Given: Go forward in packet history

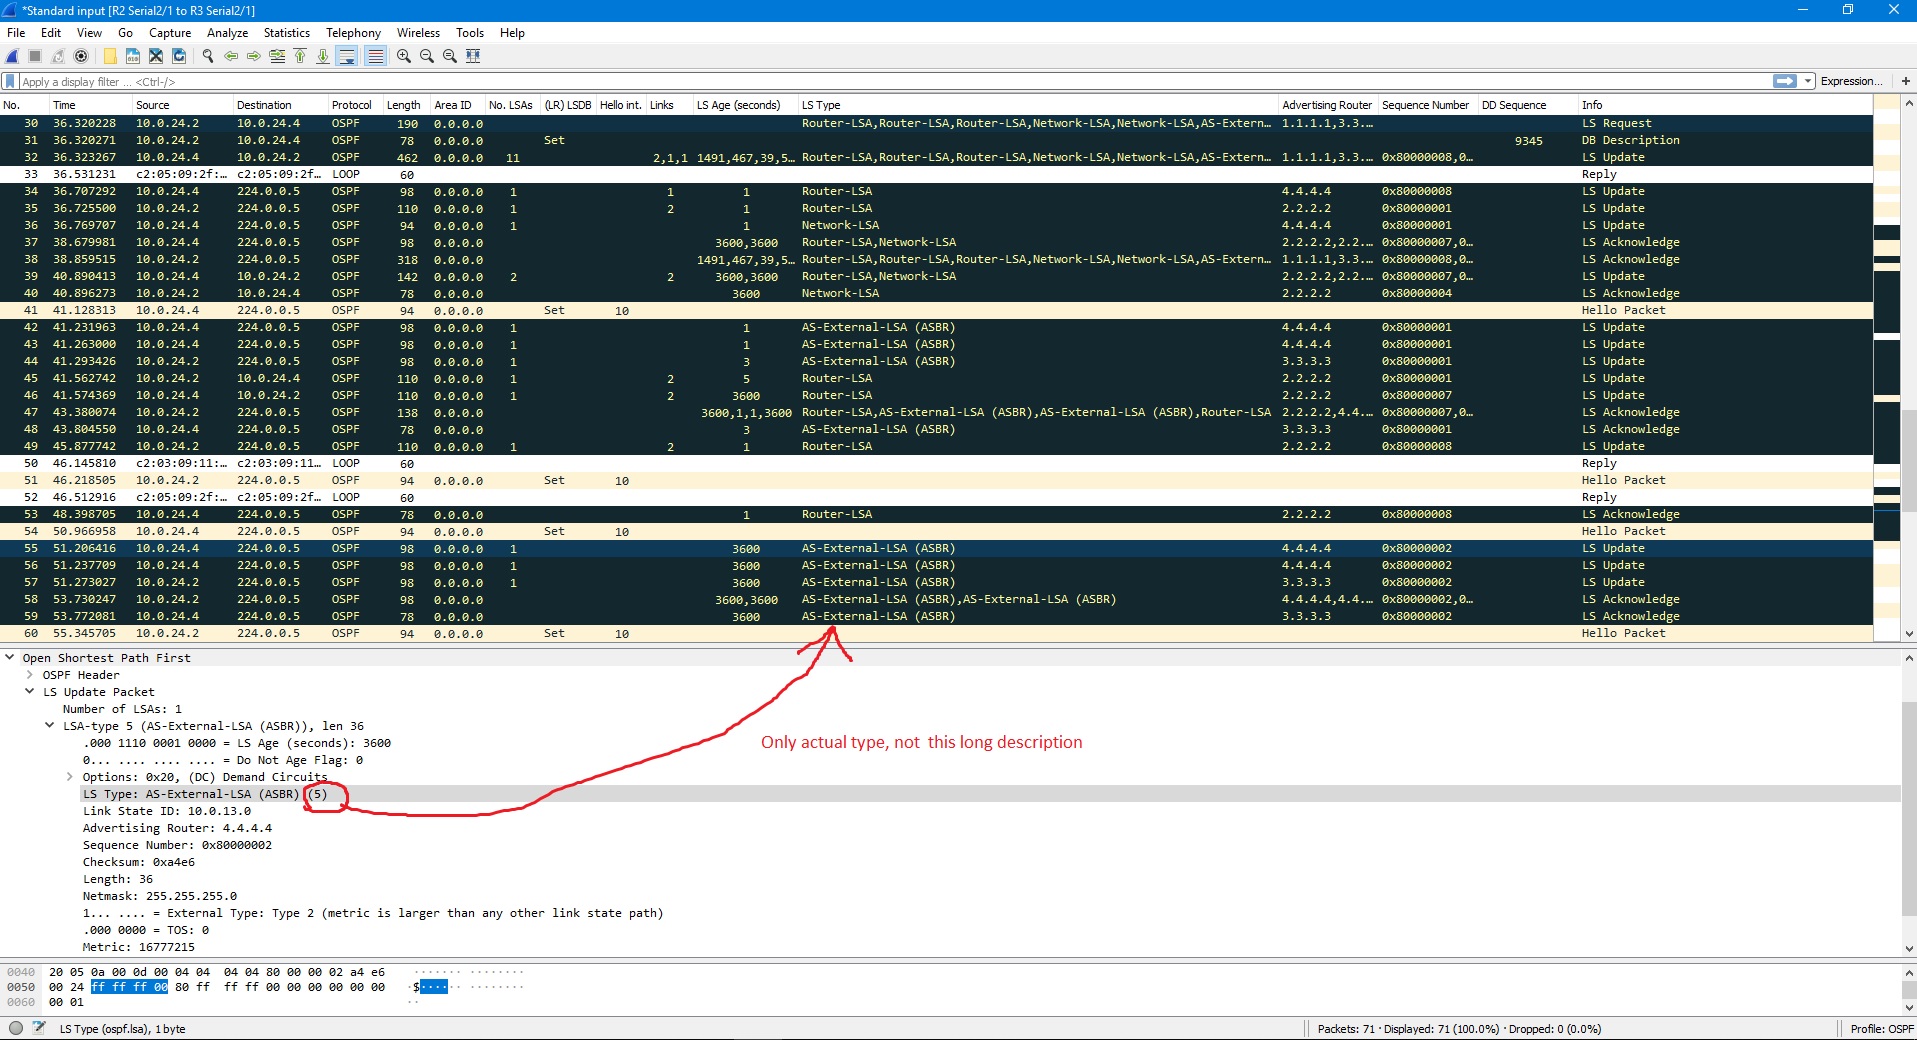Looking at the screenshot, I should tap(254, 56).
